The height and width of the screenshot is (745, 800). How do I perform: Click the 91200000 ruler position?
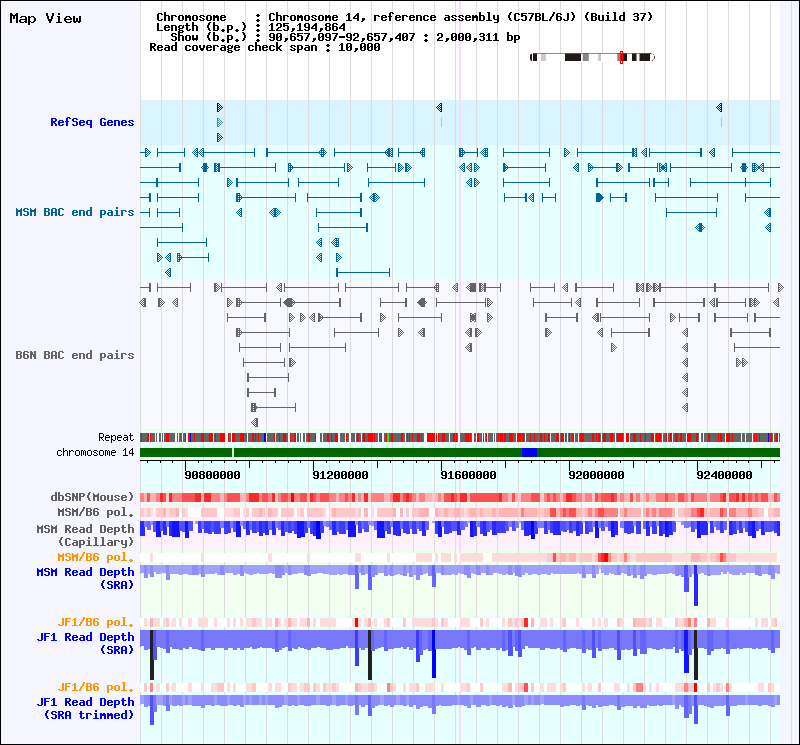coord(340,475)
